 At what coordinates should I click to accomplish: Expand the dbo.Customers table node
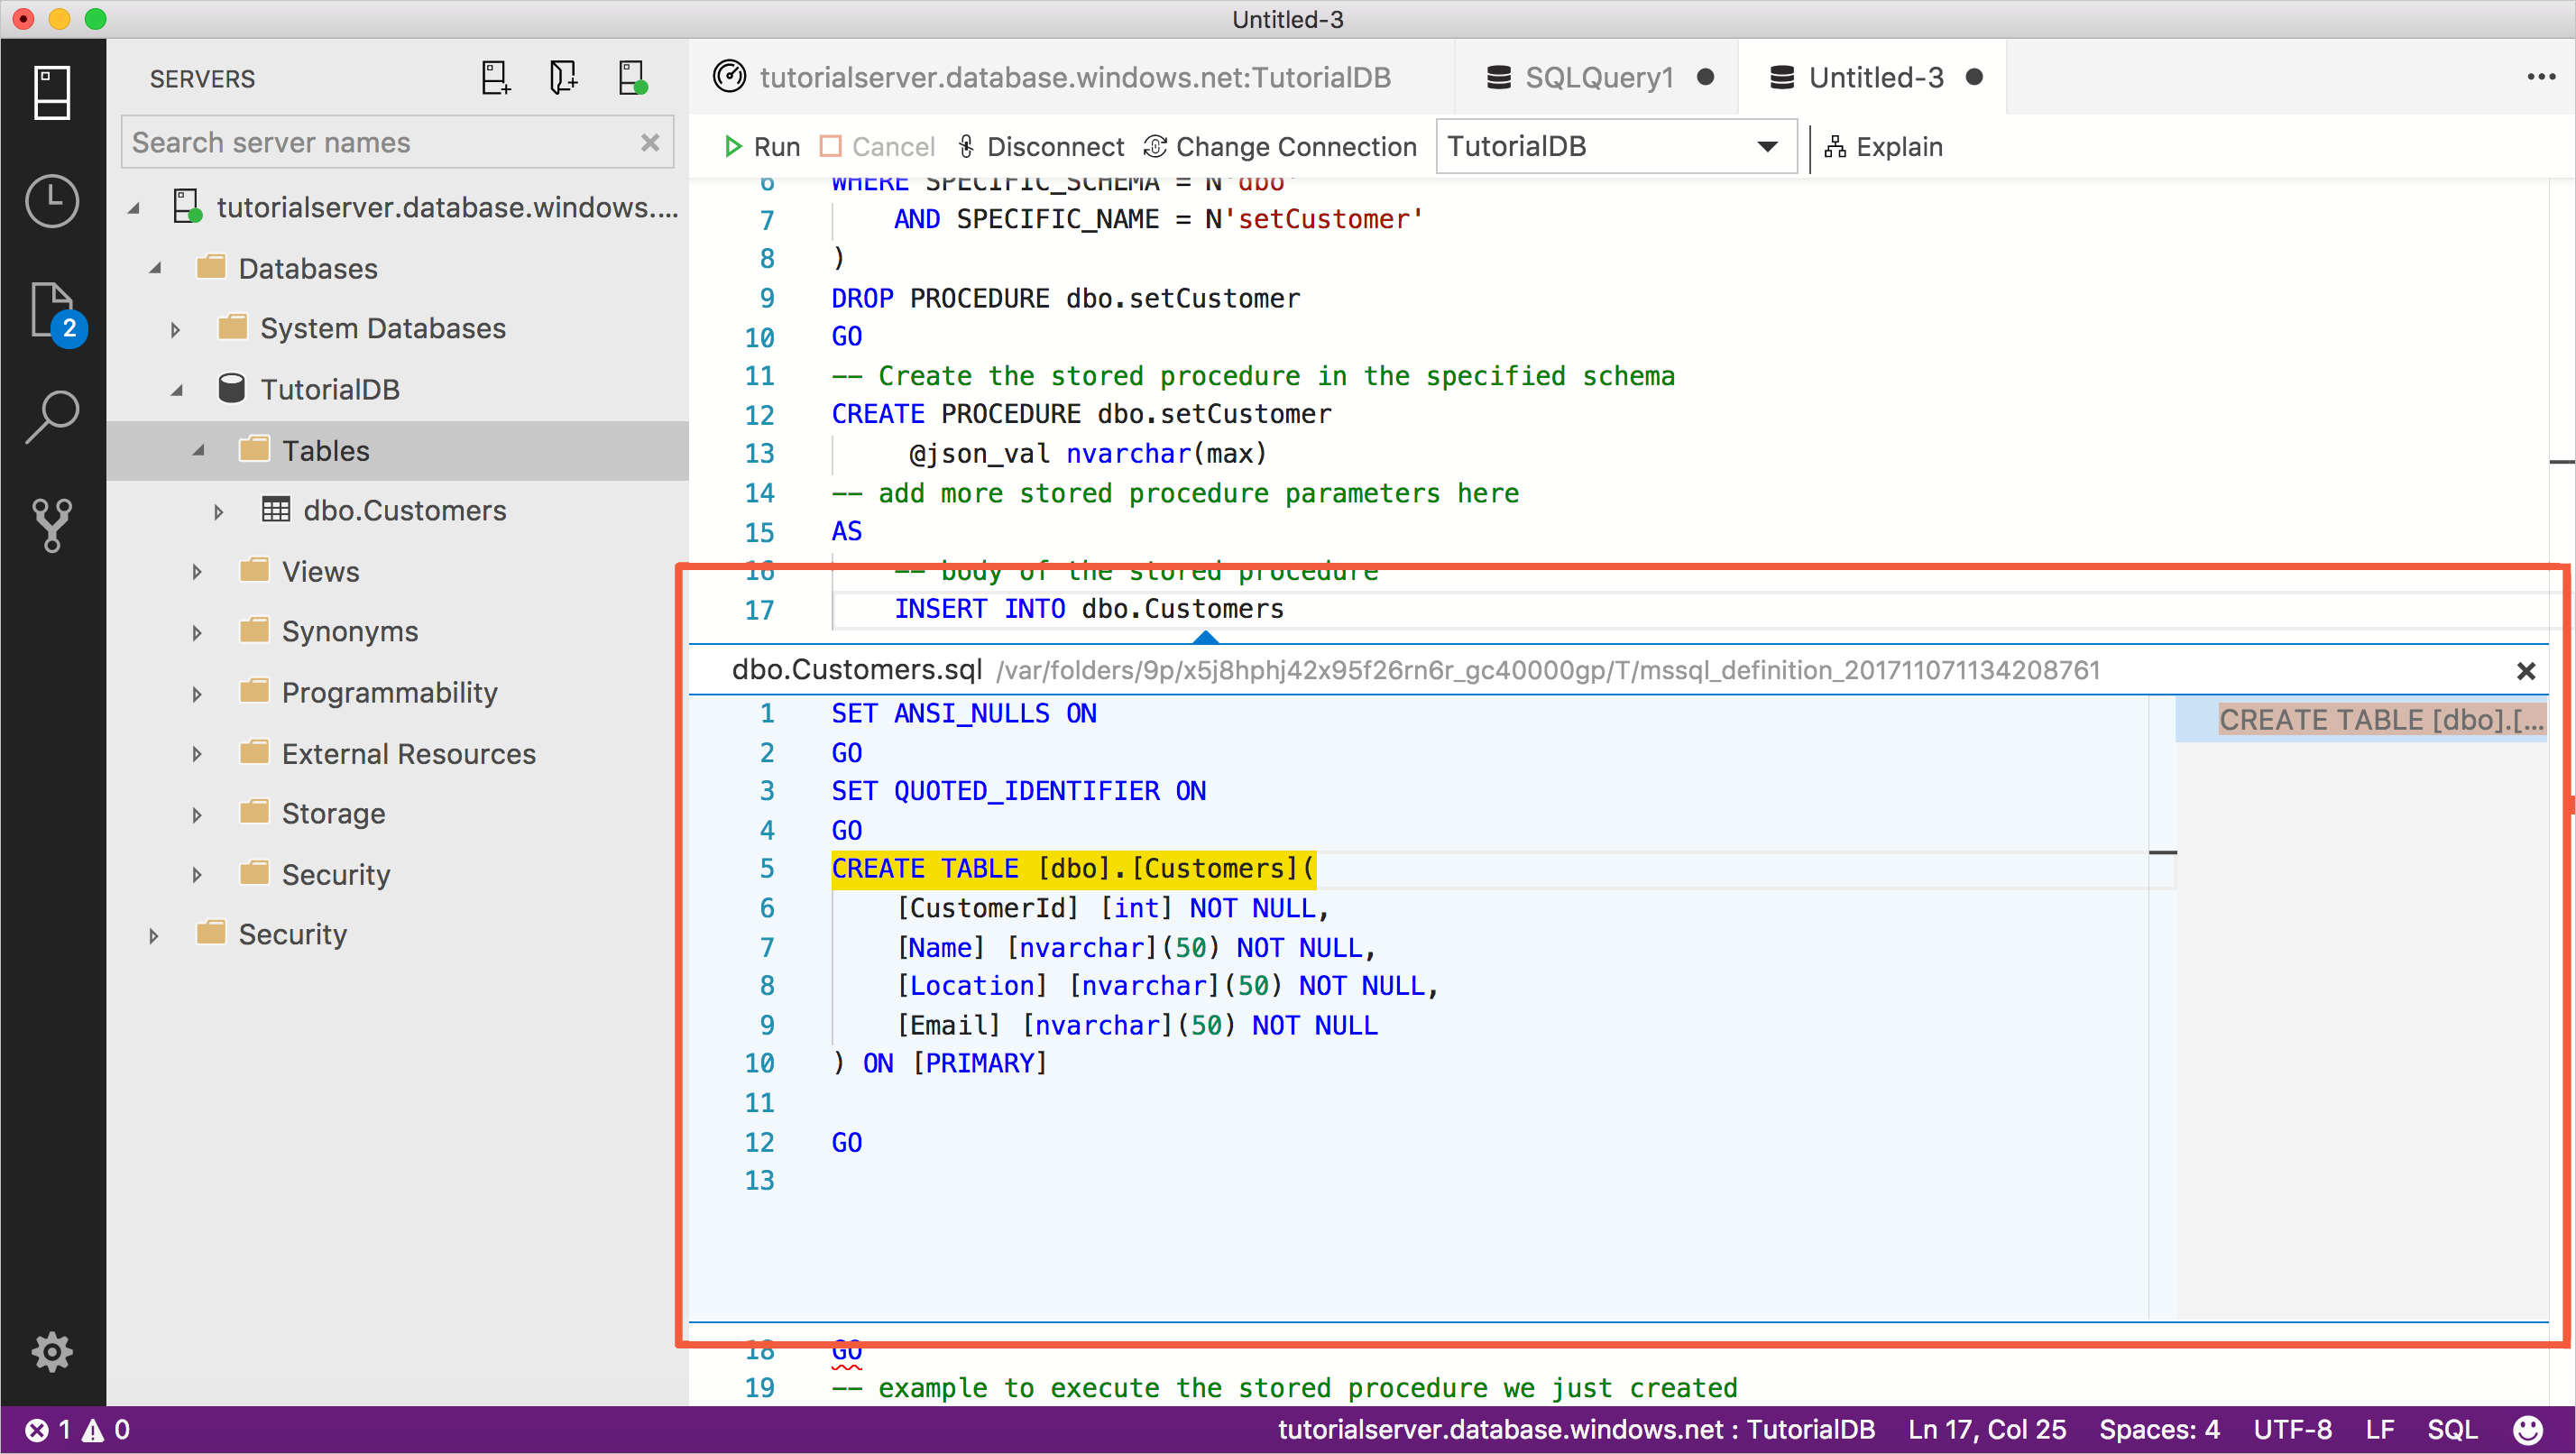[x=208, y=511]
